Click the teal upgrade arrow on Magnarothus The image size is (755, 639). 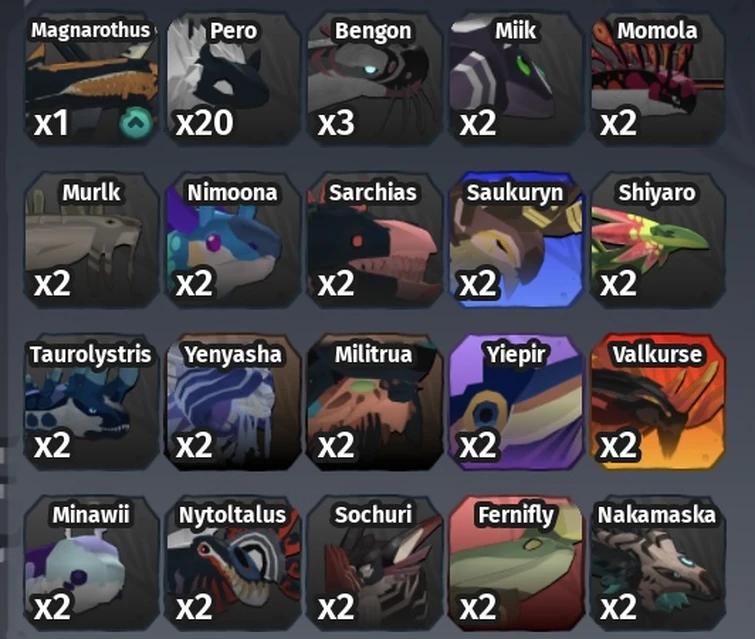136,123
